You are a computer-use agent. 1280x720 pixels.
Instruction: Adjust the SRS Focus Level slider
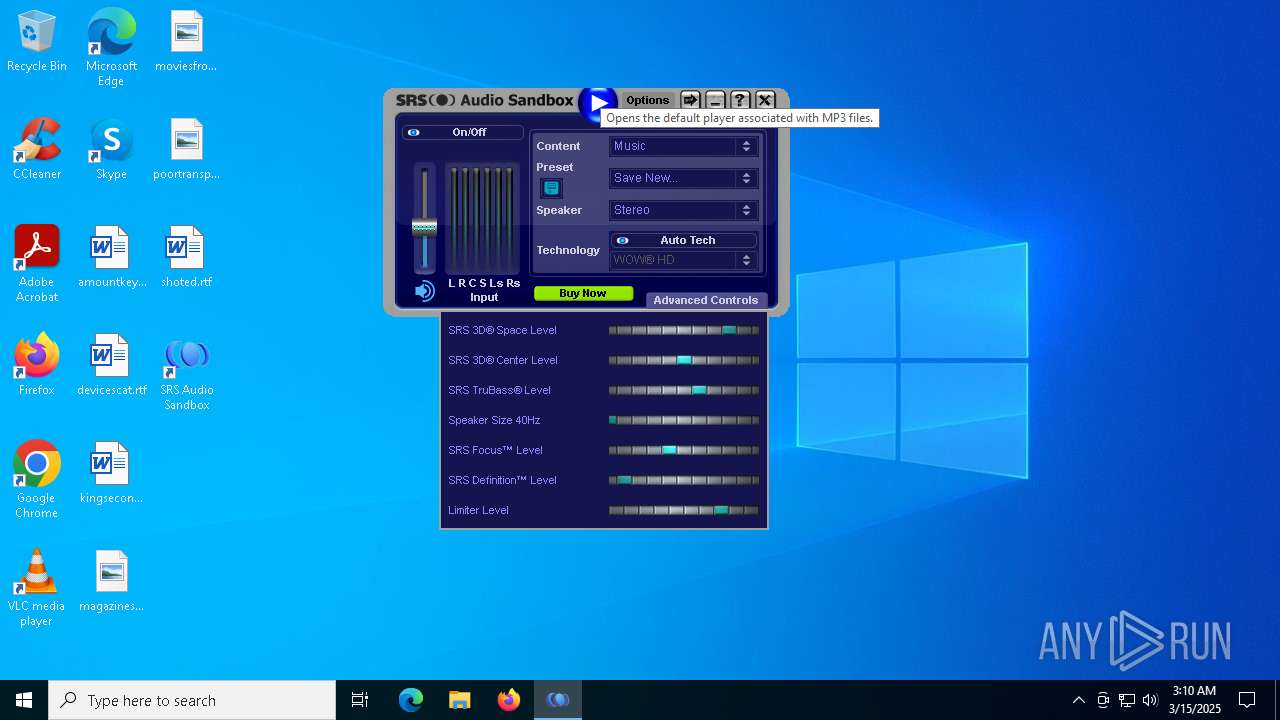(684, 450)
